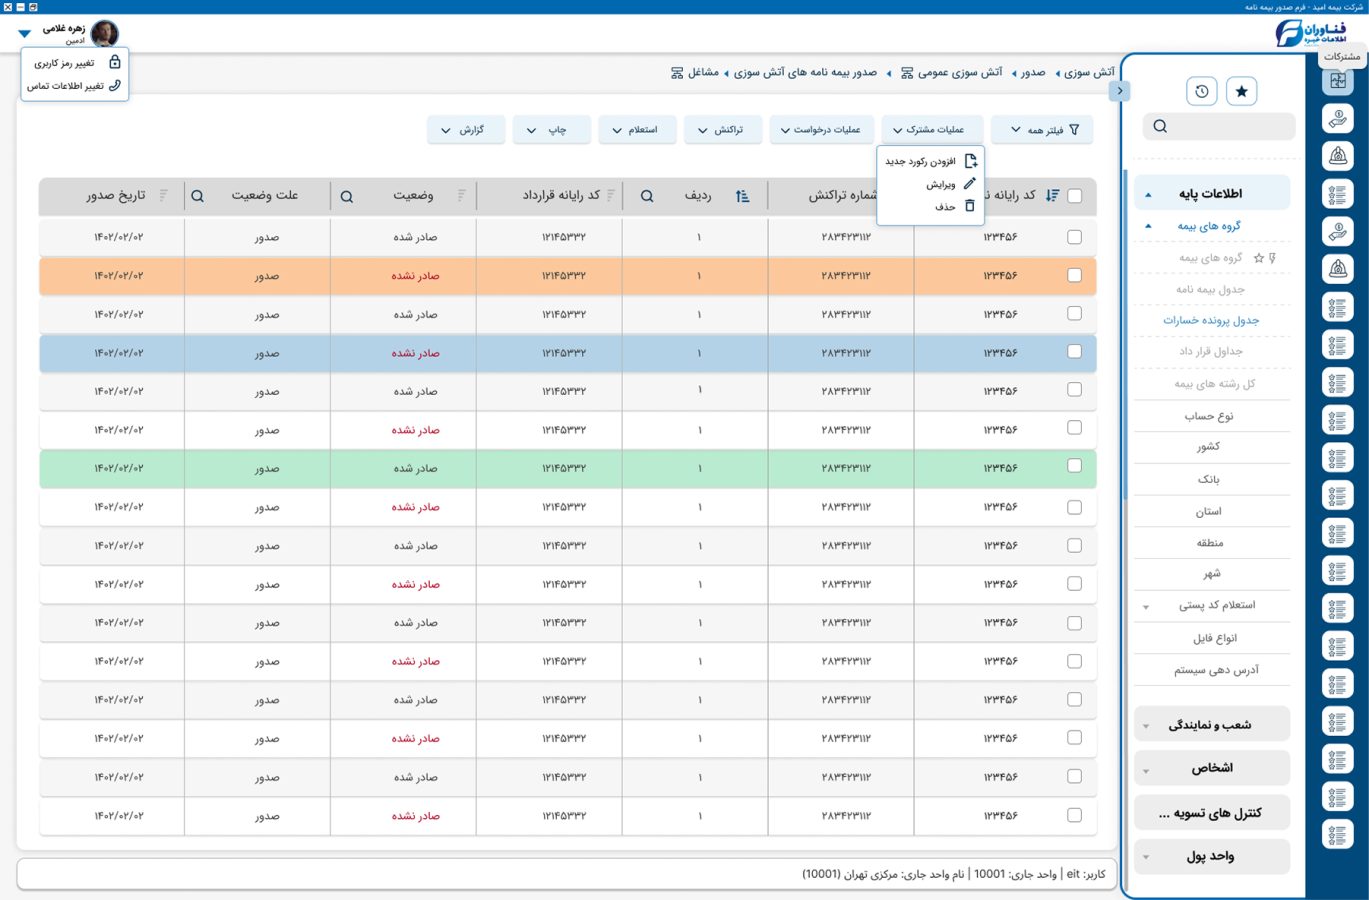Image resolution: width=1369 pixels, height=900 pixels.
Task: Click the مشاغل breadcrumb hierarchy icon
Action: (x=677, y=73)
